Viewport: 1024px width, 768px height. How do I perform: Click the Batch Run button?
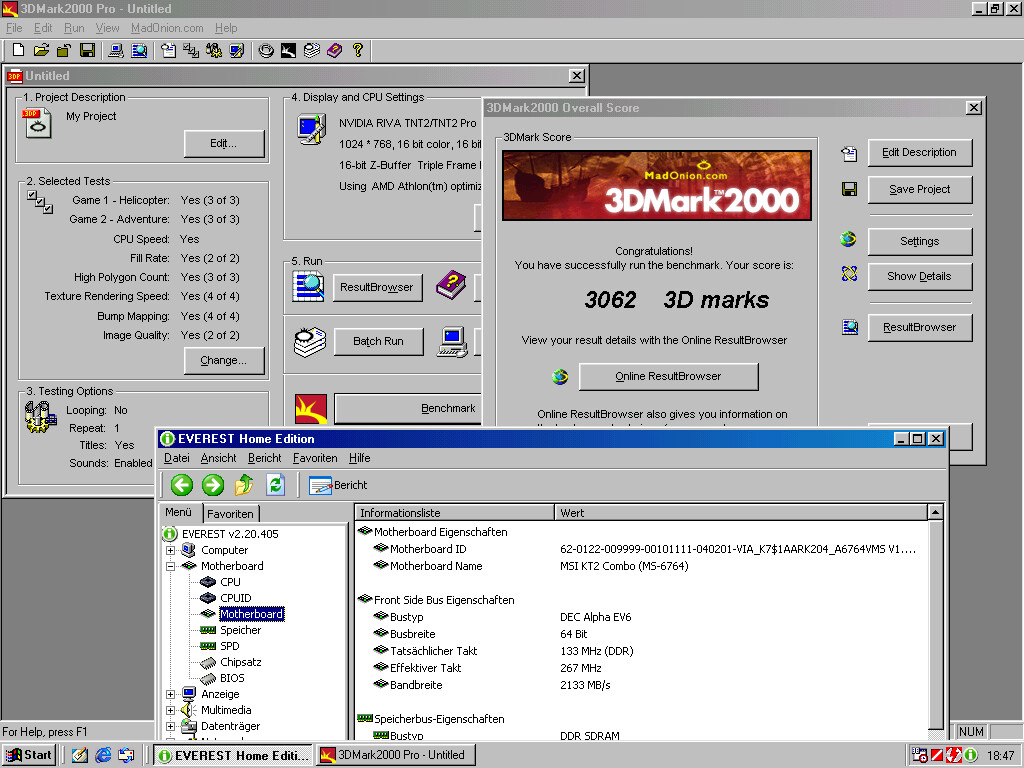pos(378,342)
